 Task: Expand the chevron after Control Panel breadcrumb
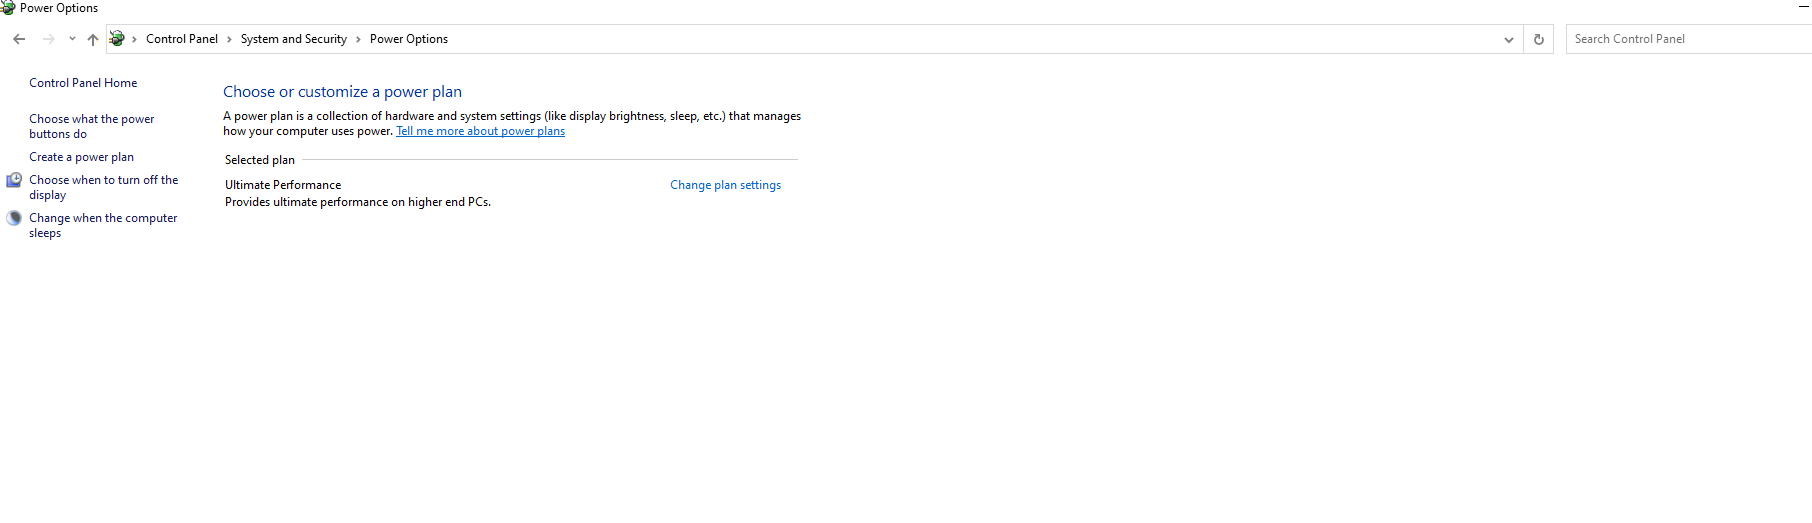(229, 39)
